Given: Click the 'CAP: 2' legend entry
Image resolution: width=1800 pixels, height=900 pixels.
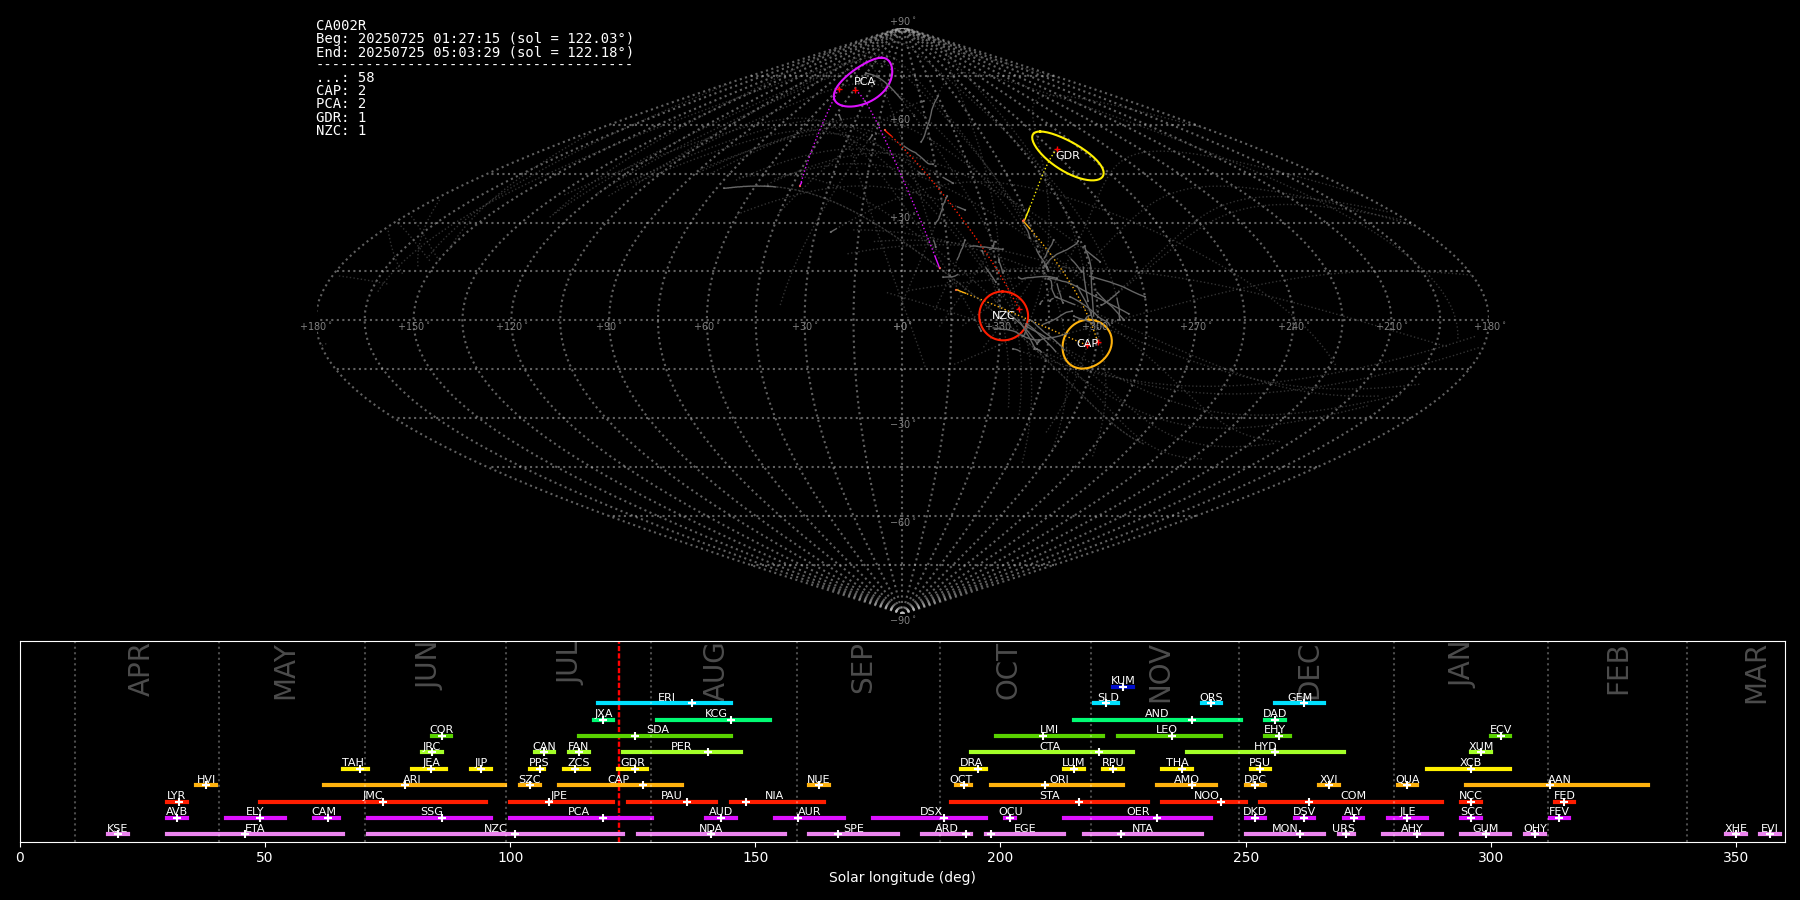Looking at the screenshot, I should click(341, 91).
